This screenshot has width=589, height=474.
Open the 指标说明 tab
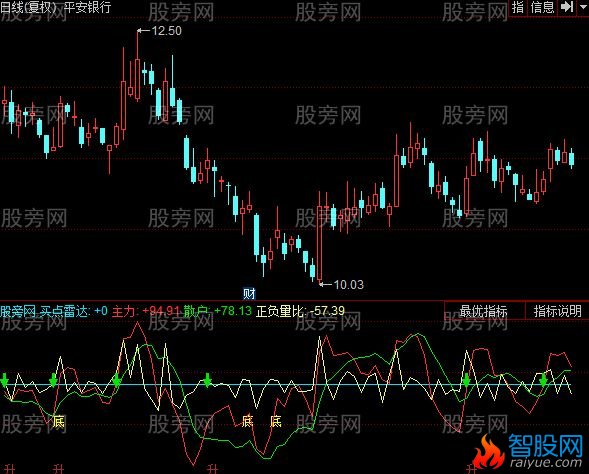click(x=557, y=311)
